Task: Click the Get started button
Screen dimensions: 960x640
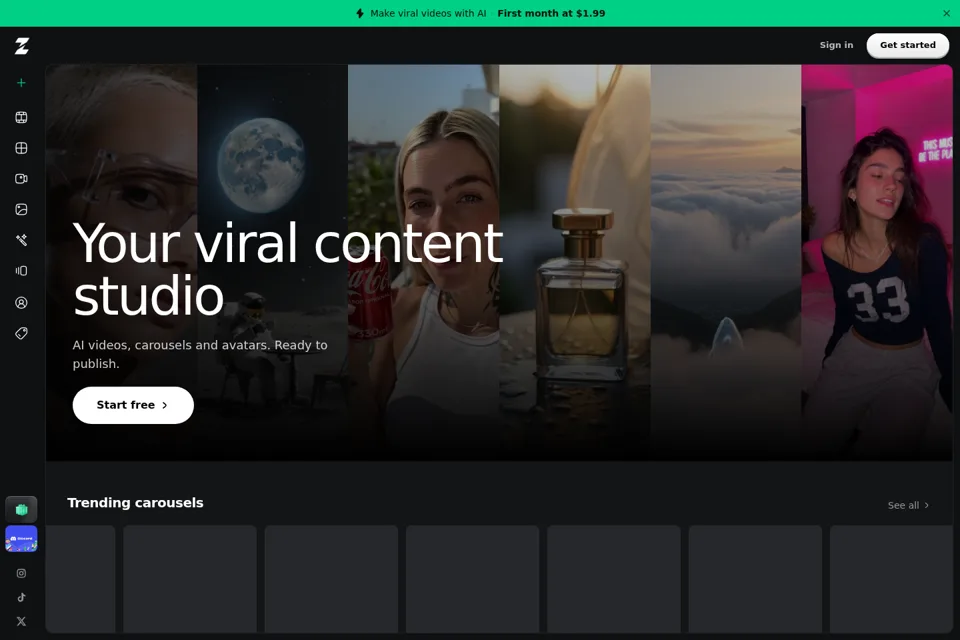Action: point(908,45)
